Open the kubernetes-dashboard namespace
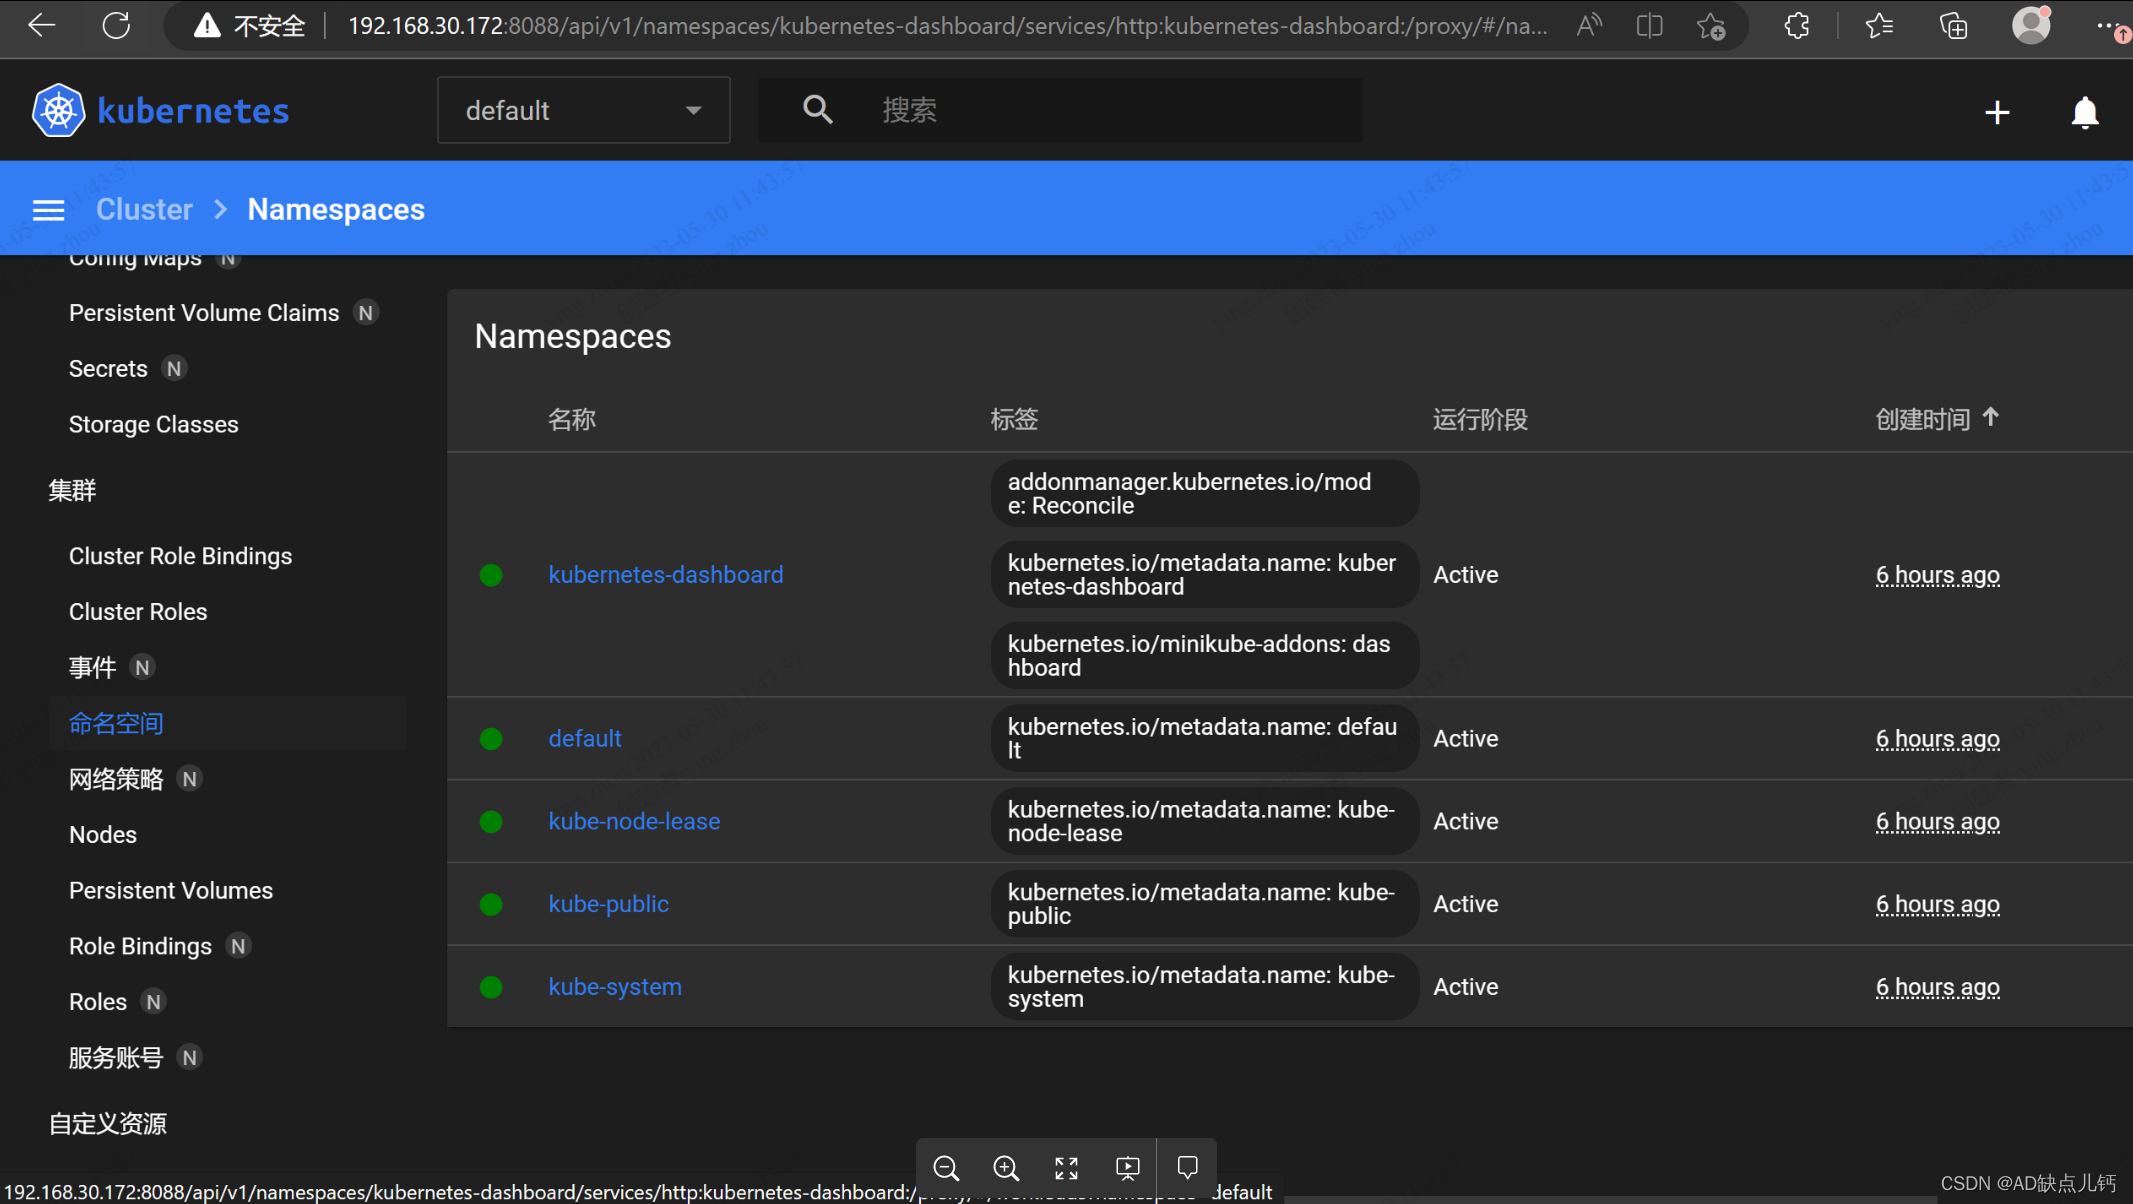This screenshot has width=2133, height=1204. 664,574
